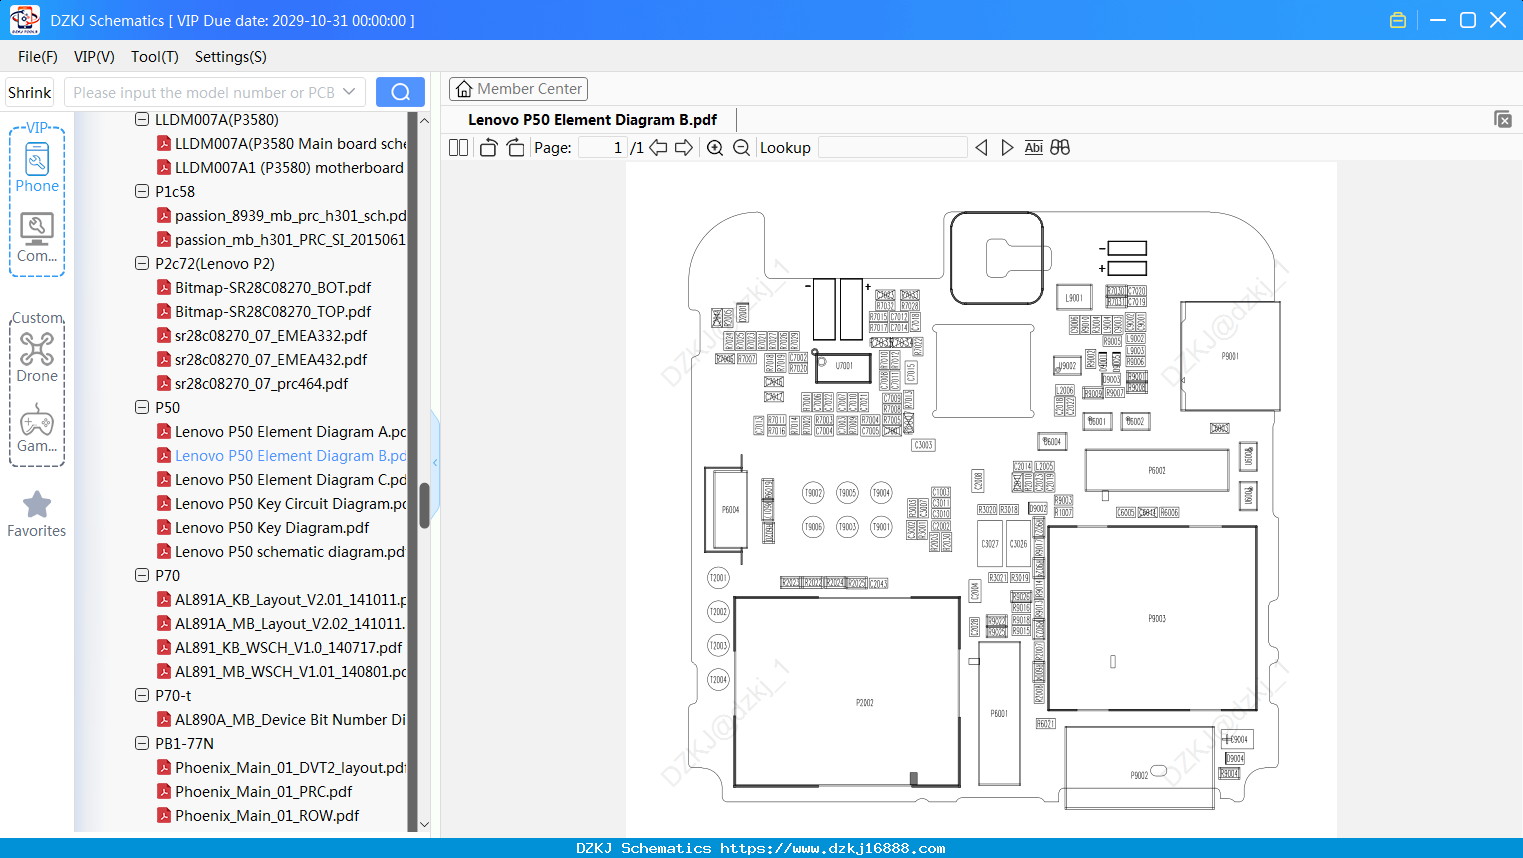Open the VIP(V) menu
Viewport: 1523px width, 858px height.
[94, 57]
